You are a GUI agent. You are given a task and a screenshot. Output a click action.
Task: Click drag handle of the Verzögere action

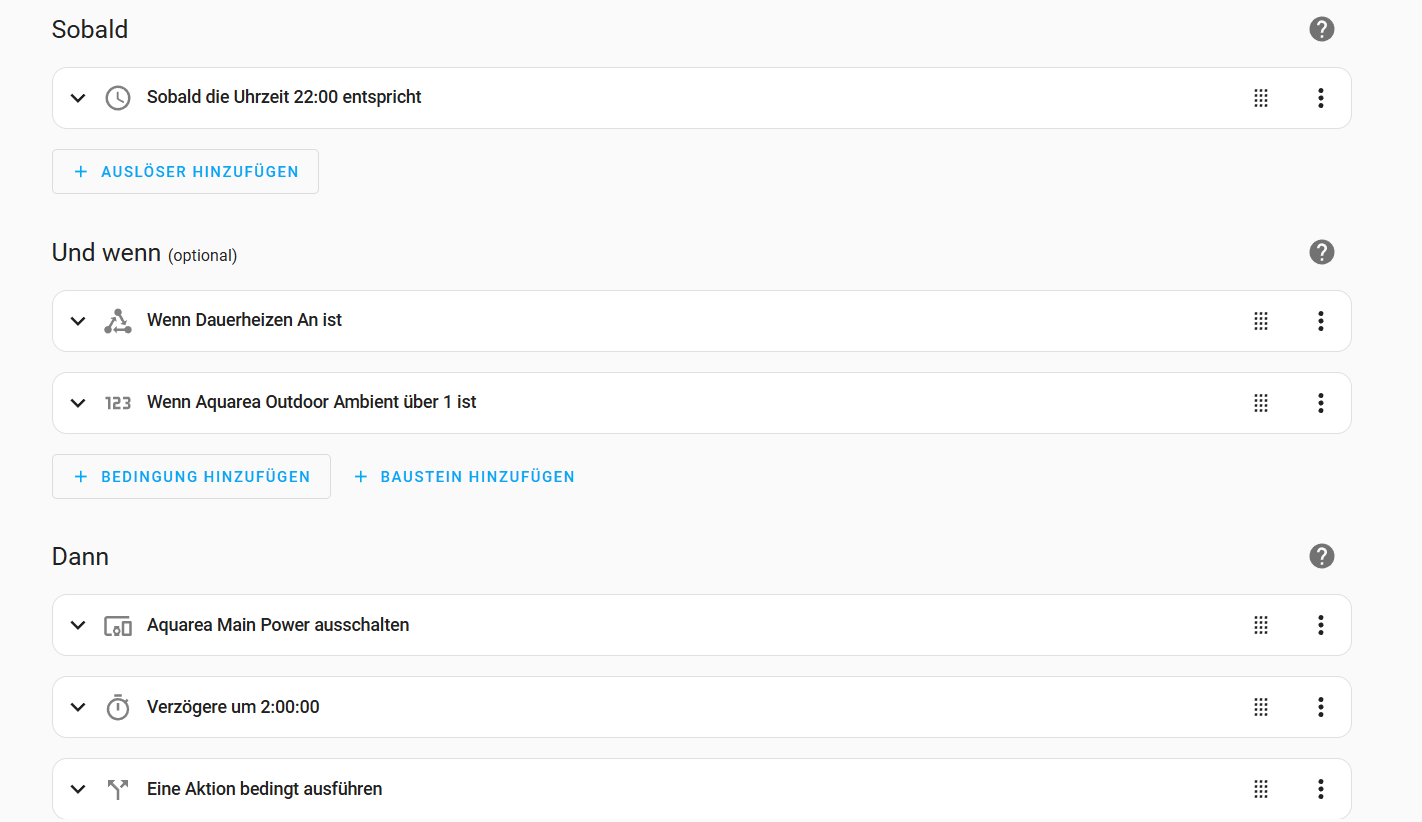[1261, 707]
